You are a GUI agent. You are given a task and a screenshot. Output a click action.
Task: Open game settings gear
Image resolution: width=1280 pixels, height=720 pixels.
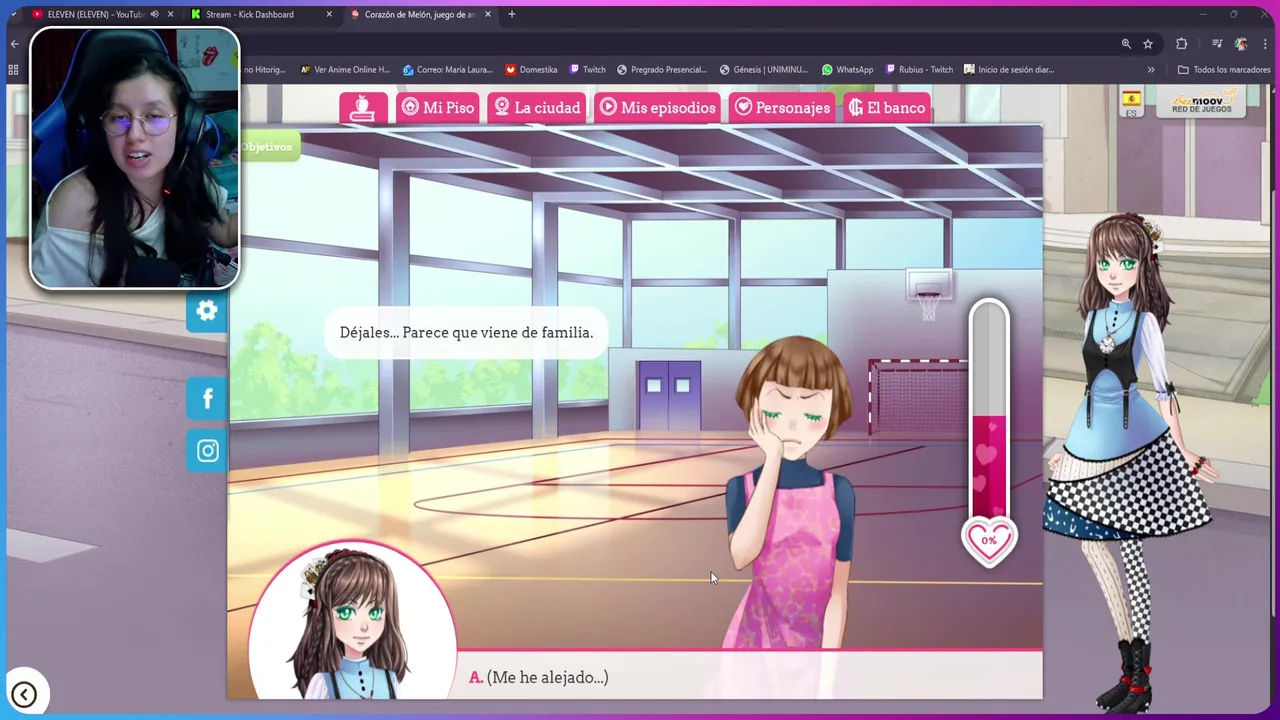tap(207, 311)
